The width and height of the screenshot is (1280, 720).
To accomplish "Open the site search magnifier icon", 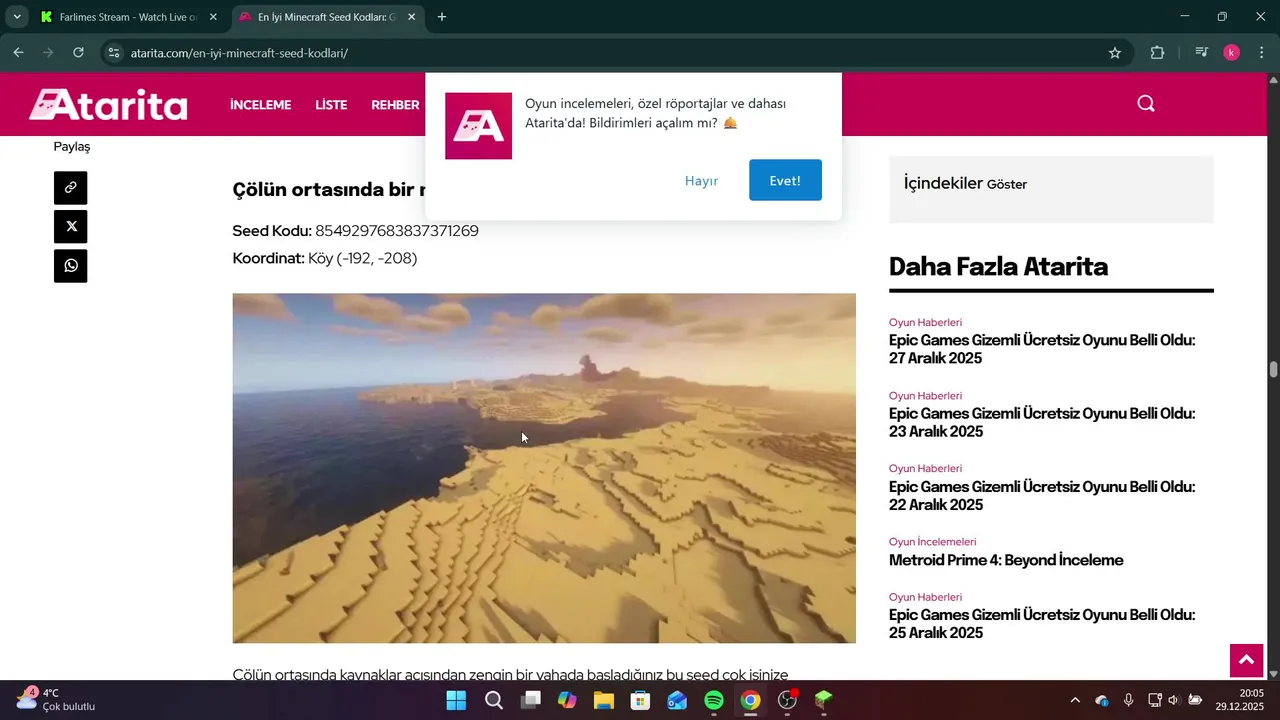I will [x=1146, y=103].
